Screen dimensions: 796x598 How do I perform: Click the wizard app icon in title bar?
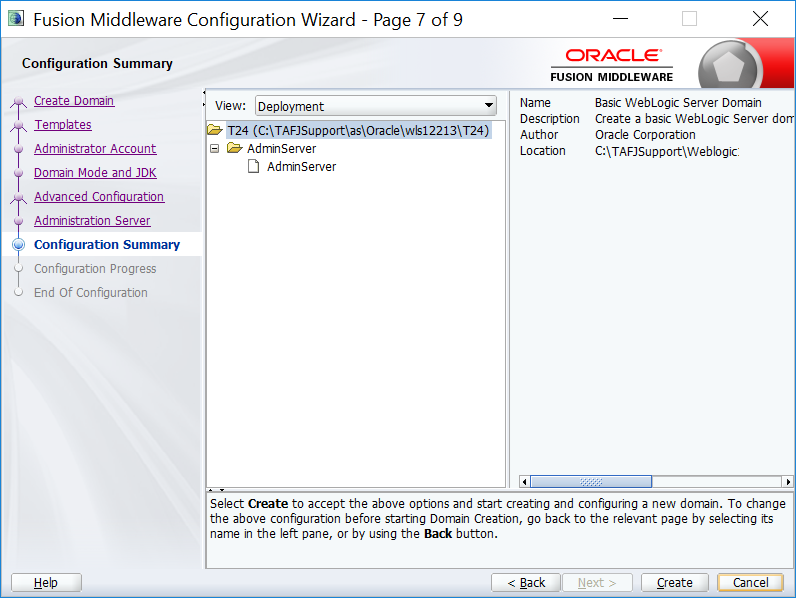[16, 19]
